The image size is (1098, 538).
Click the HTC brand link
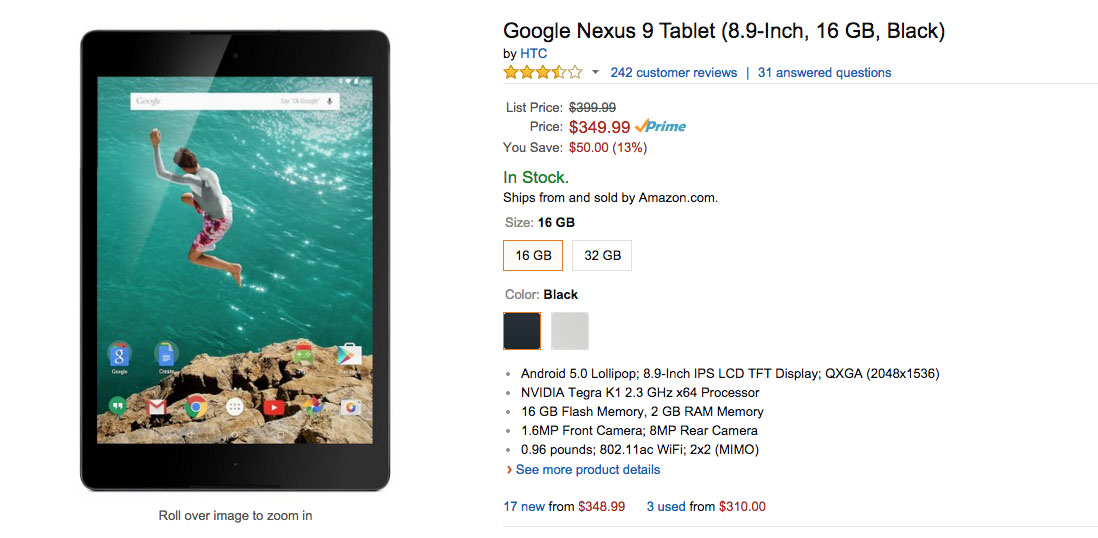click(534, 53)
